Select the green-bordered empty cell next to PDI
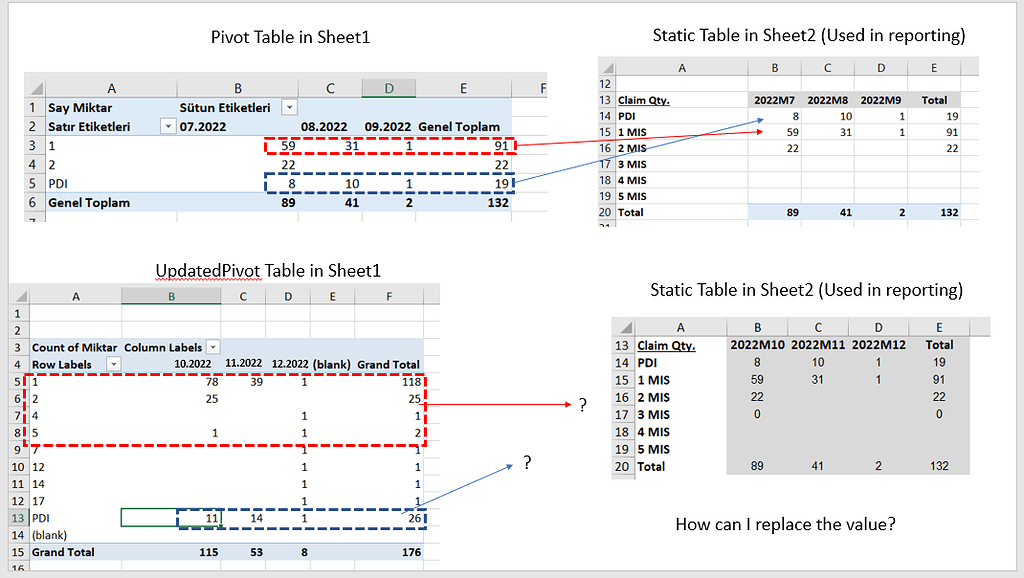The width and height of the screenshot is (1024, 578). pos(149,517)
